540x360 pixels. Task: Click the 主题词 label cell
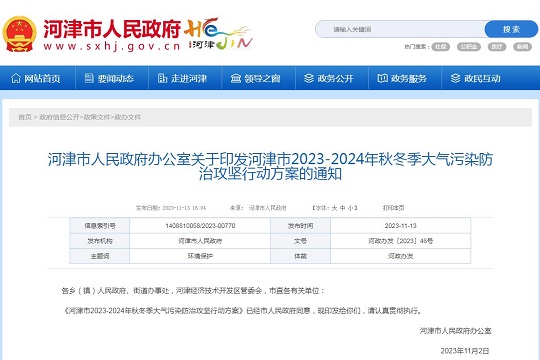tap(100, 256)
